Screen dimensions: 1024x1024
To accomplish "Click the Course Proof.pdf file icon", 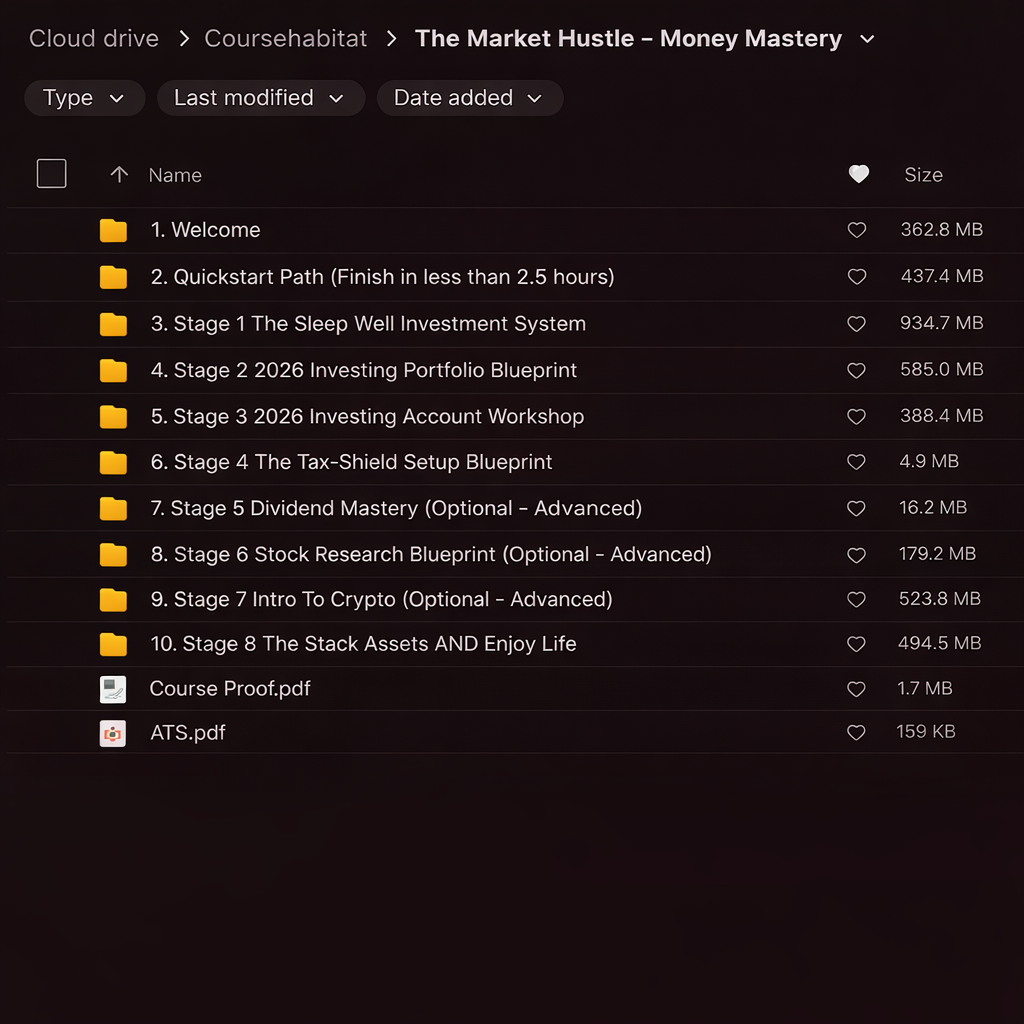I will coord(113,689).
